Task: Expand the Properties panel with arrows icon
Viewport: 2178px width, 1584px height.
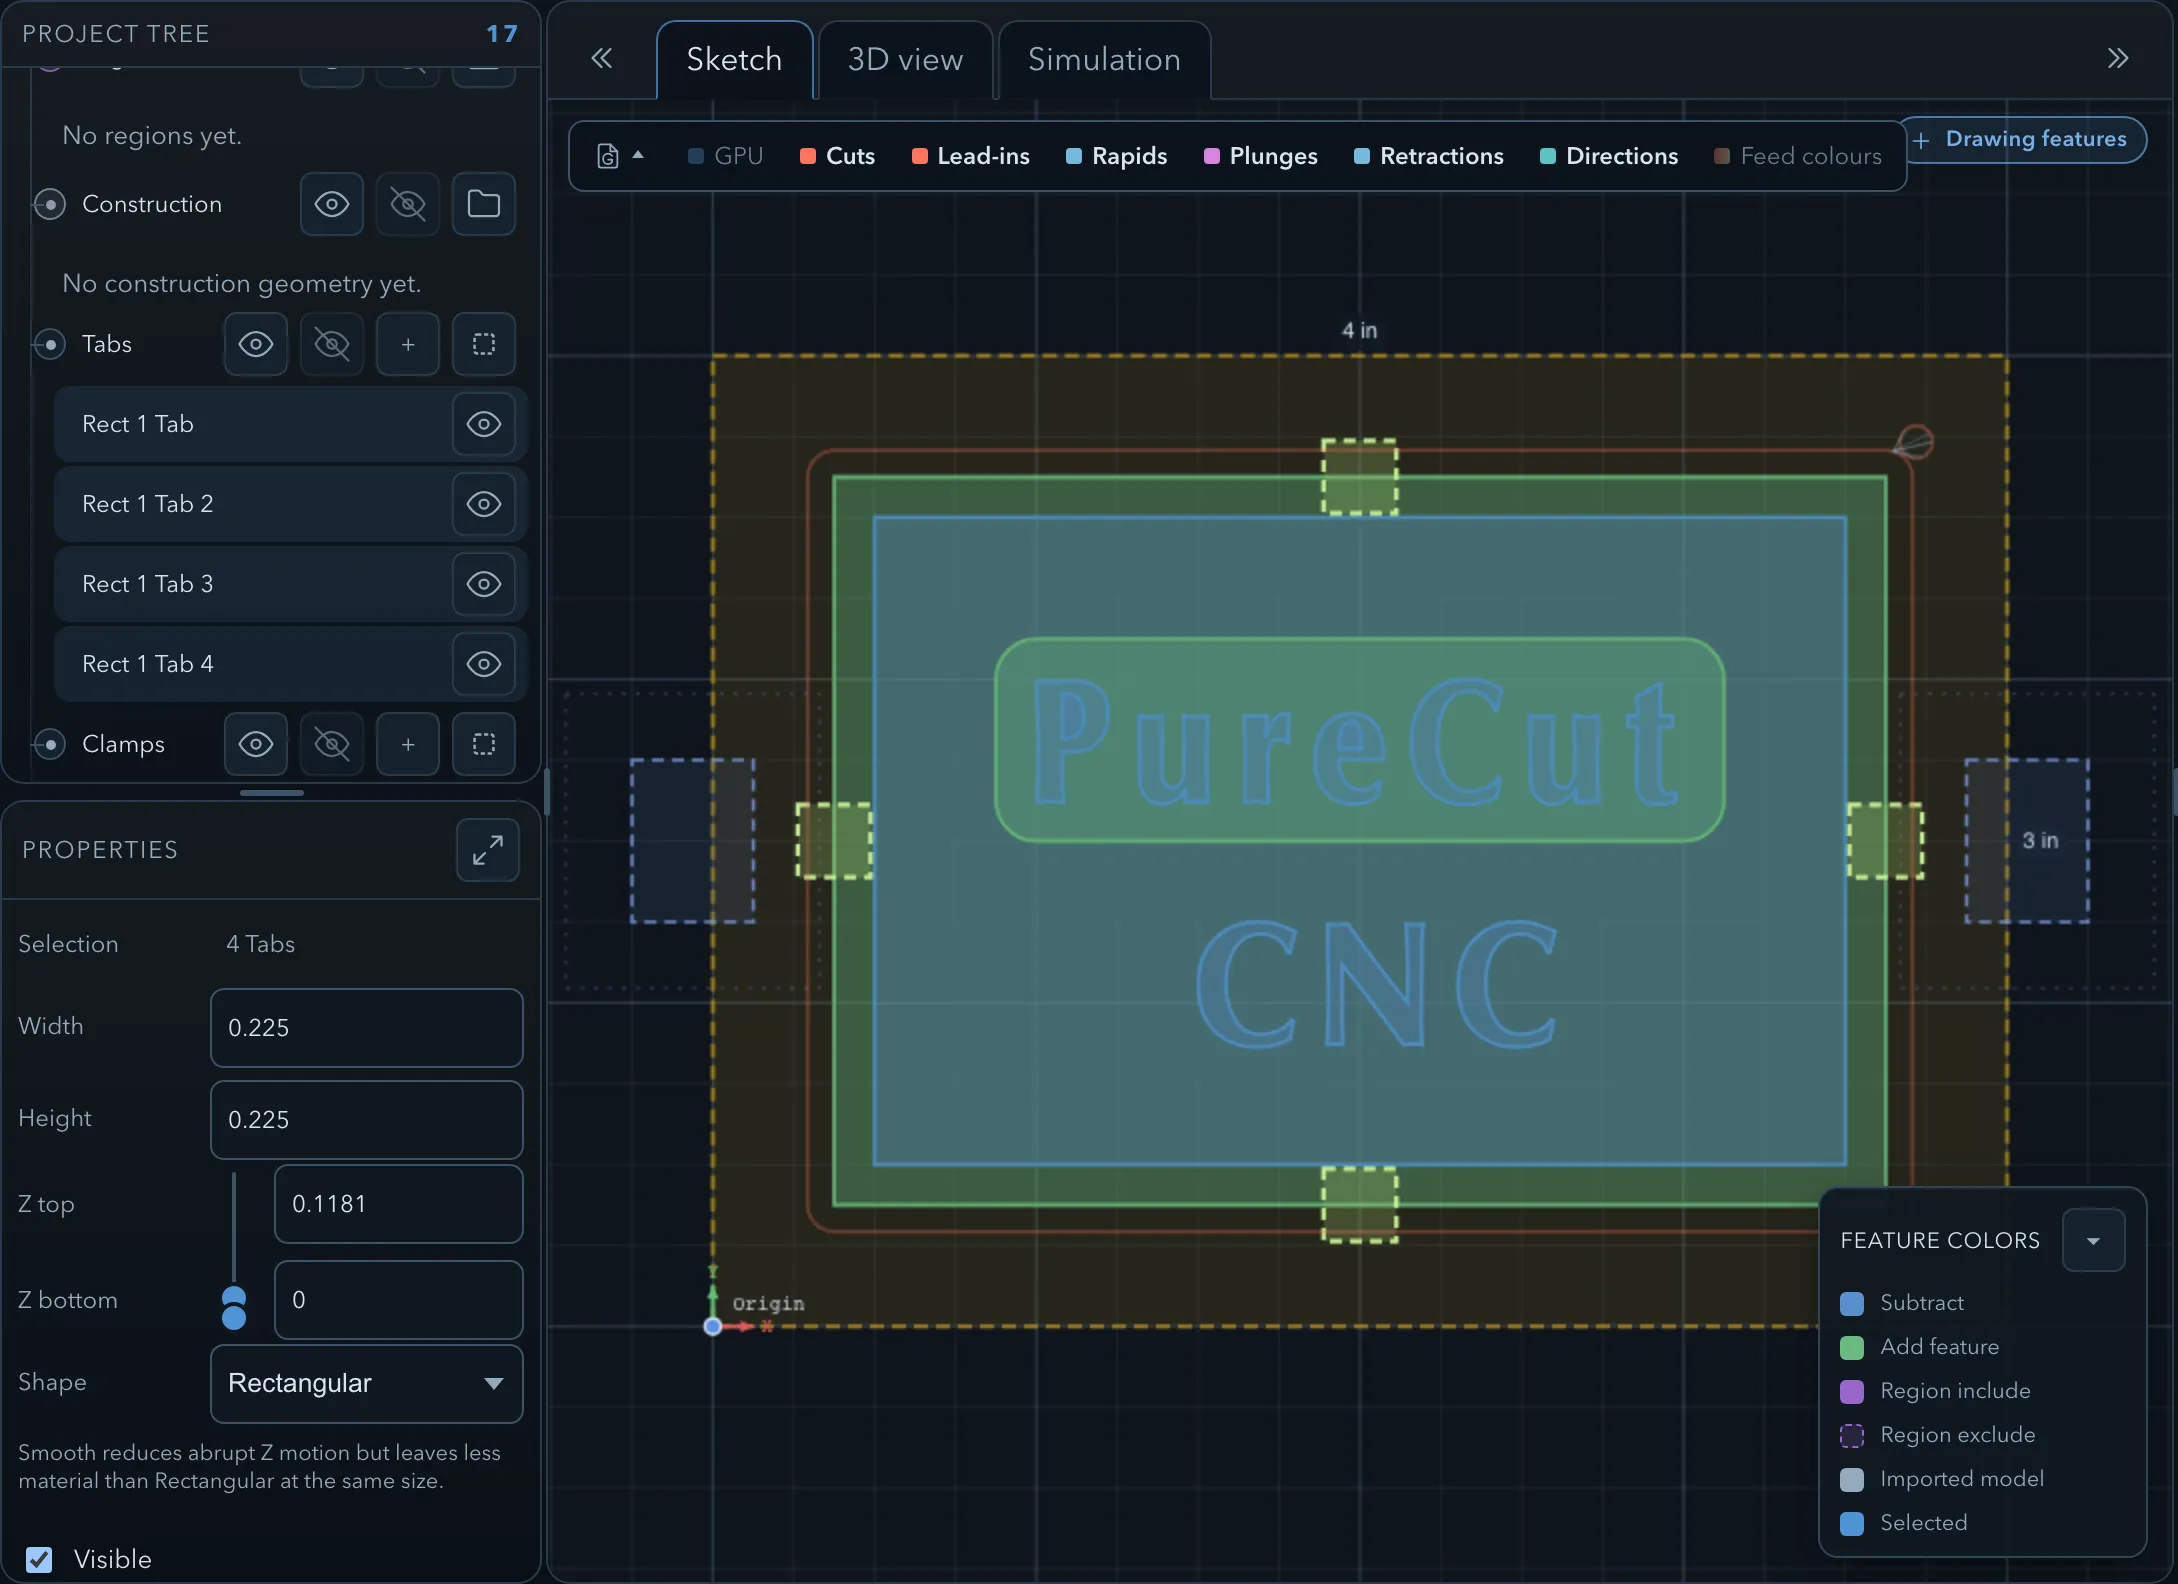Action: (488, 850)
